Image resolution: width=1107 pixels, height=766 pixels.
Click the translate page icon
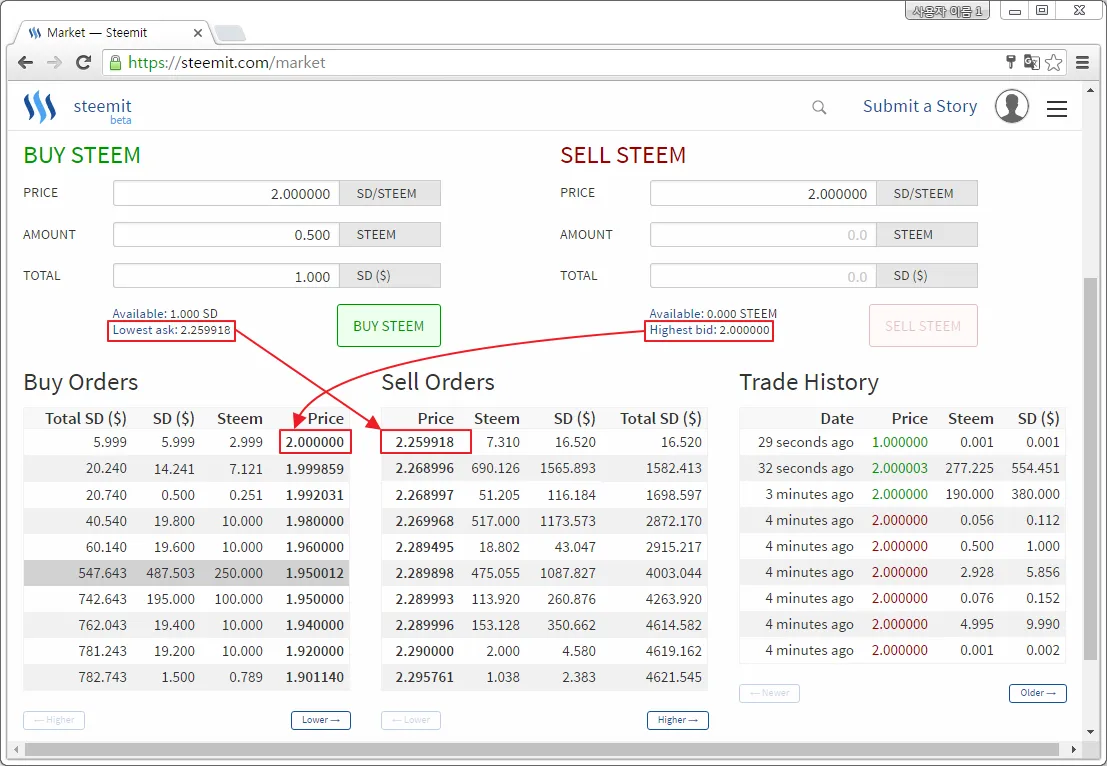1031,62
